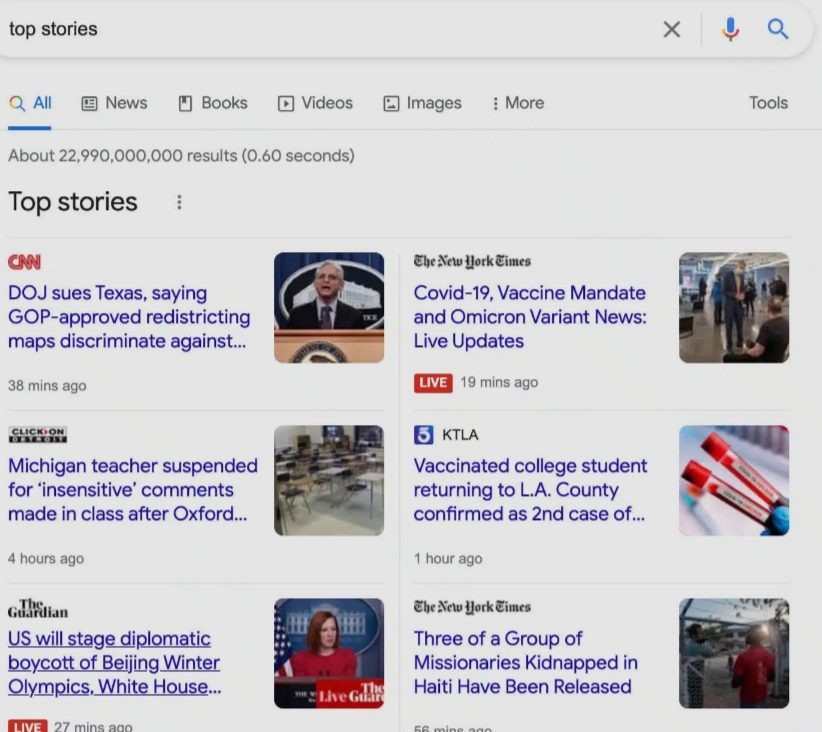The height and width of the screenshot is (732, 822).
Task: Select the Videos result filter
Action: (x=315, y=103)
